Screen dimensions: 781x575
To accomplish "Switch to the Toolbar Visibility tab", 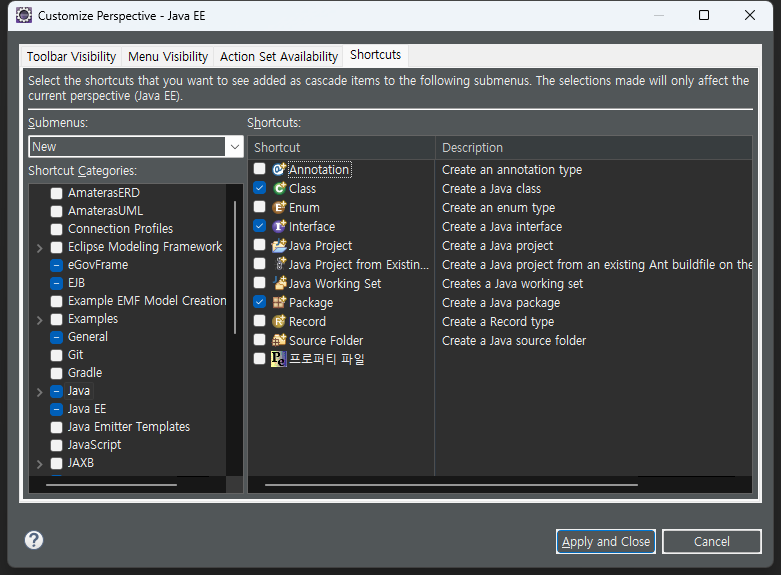I will coord(71,56).
